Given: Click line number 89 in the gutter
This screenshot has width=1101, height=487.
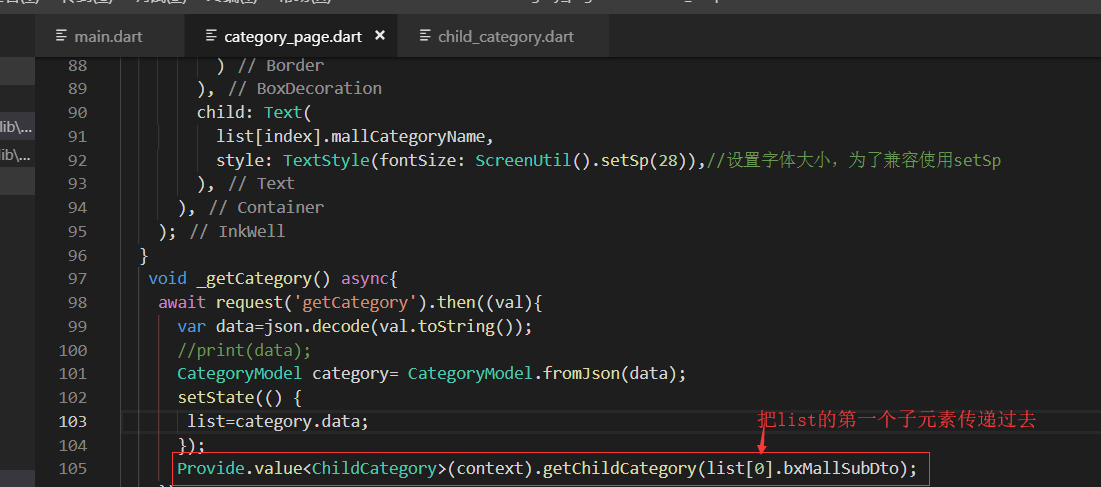Looking at the screenshot, I should 78,89.
